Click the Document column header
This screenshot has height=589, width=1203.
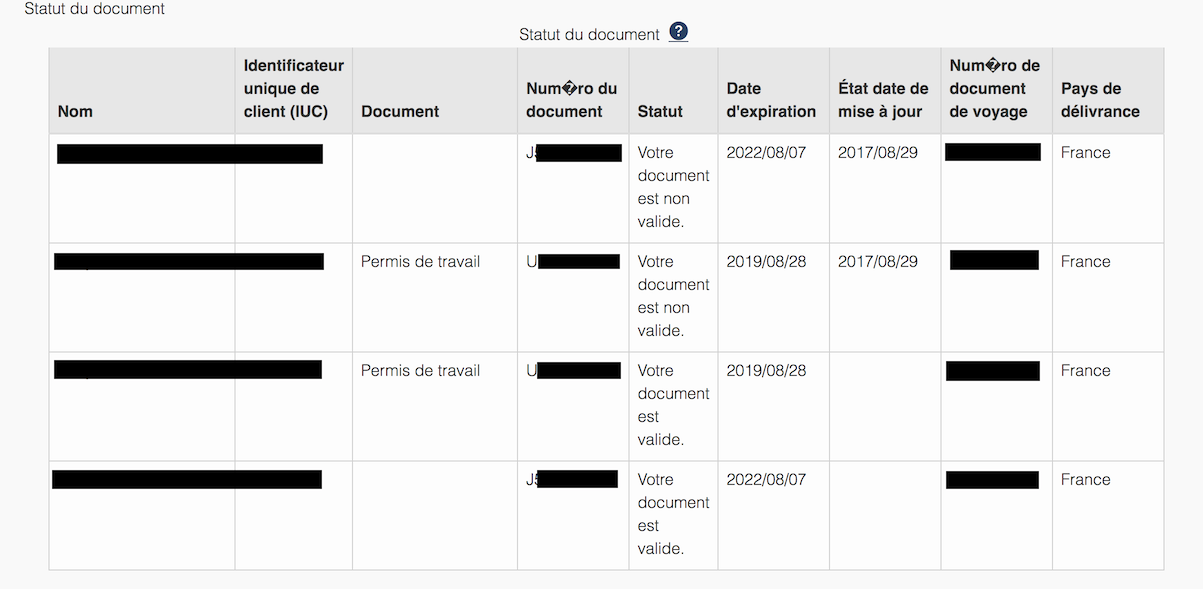click(x=400, y=111)
